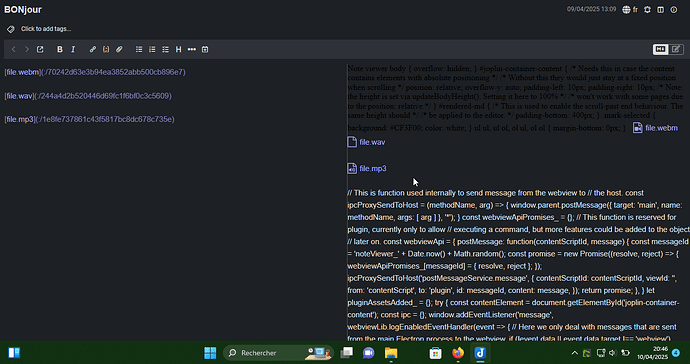Switch to Markdown editor mode
This screenshot has height=364, width=690.
coord(661,49)
